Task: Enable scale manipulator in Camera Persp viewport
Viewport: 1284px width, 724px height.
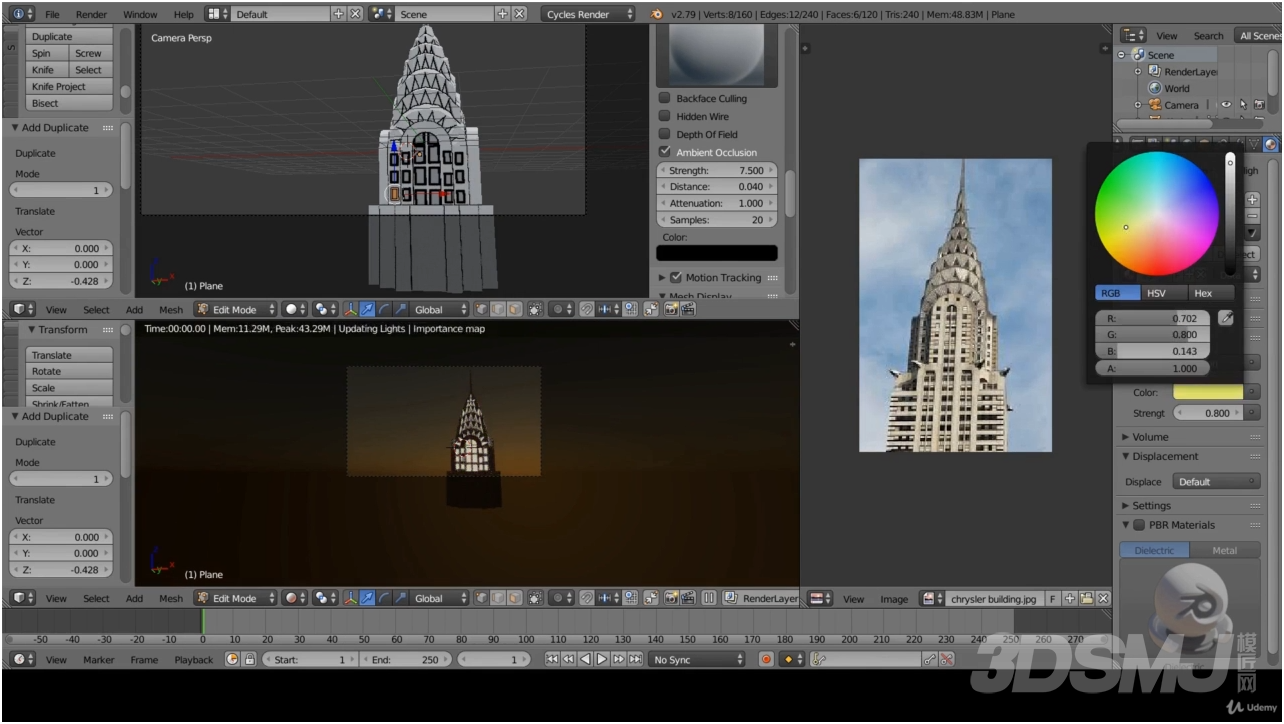Action: pos(400,310)
